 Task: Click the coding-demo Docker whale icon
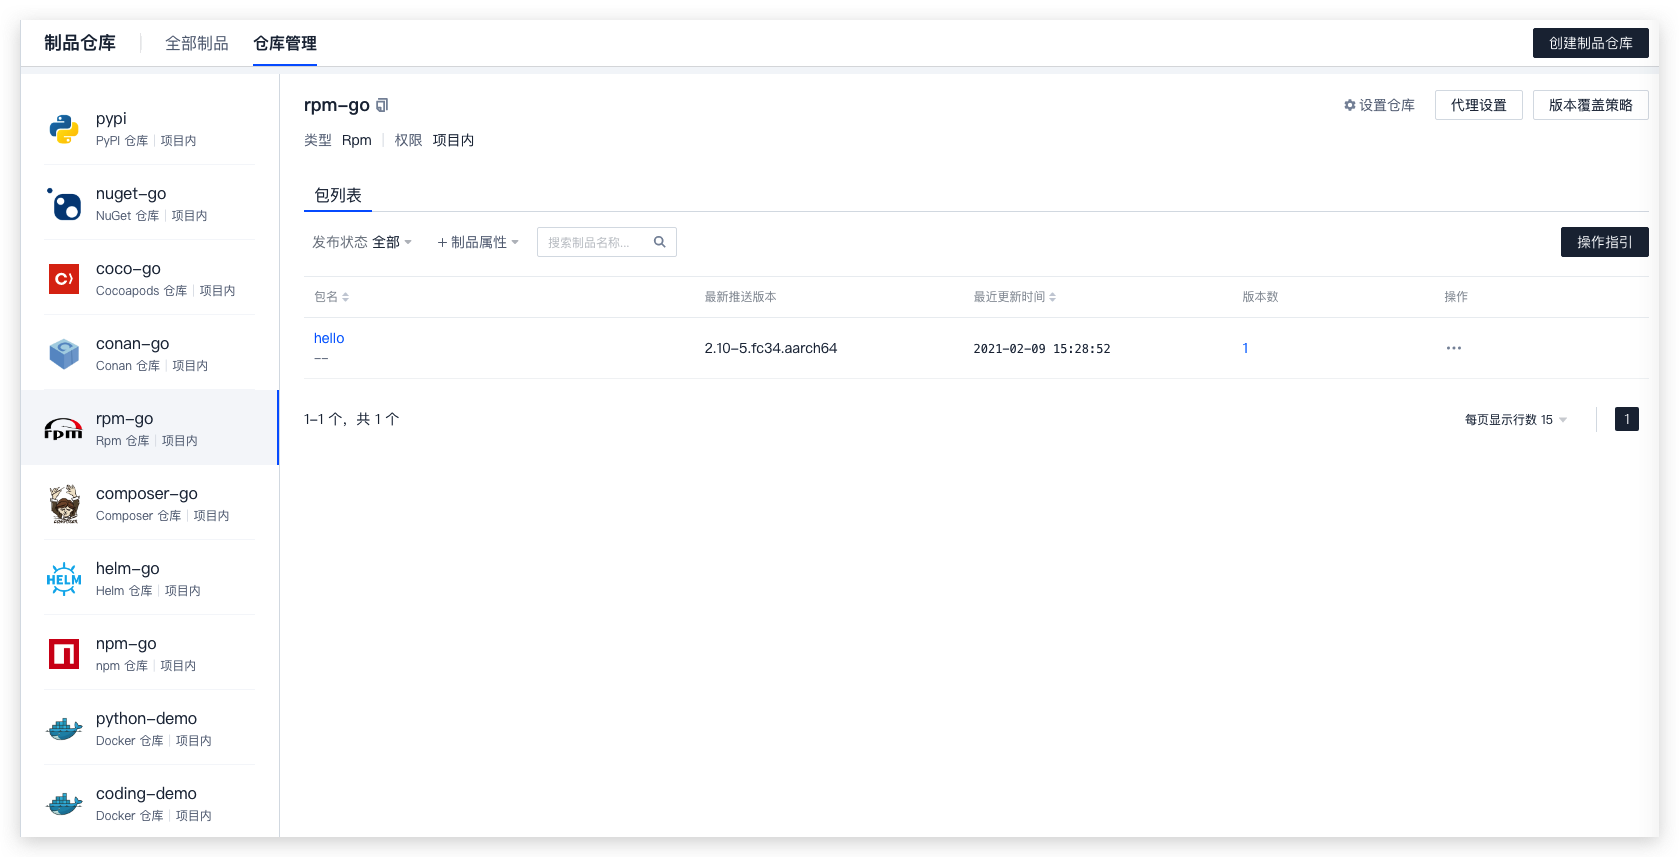coord(64,804)
